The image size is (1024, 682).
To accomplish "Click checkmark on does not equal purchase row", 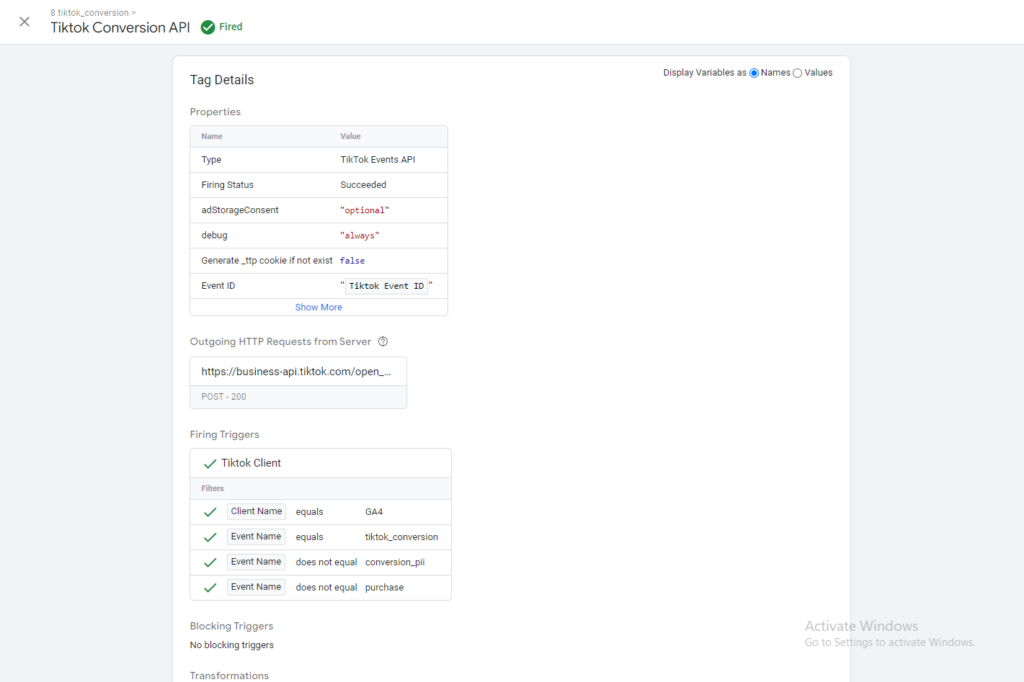I will pos(210,588).
